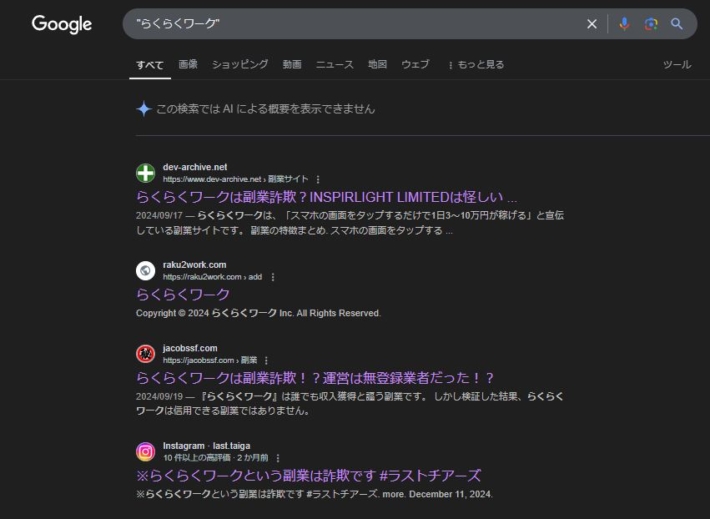The height and width of the screenshot is (519, 710).
Task: Click the https://raku2work.com › add URL
Action: point(212,277)
